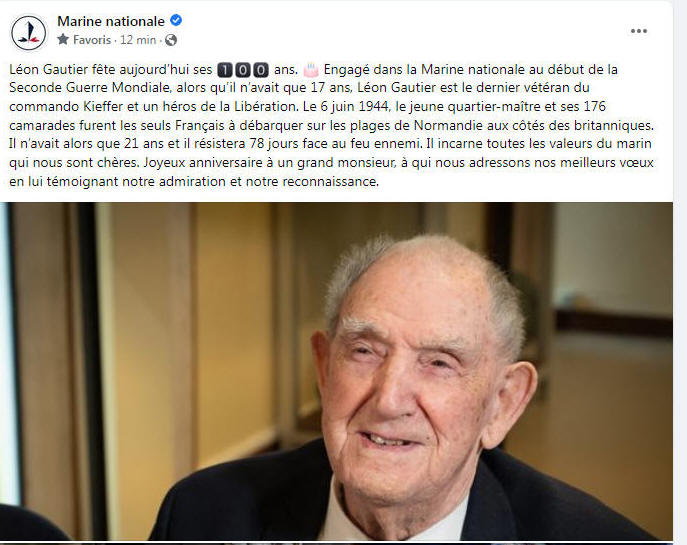Click the phrase Seconde Guerre Mondiale
687x545 pixels.
[x=89, y=88]
